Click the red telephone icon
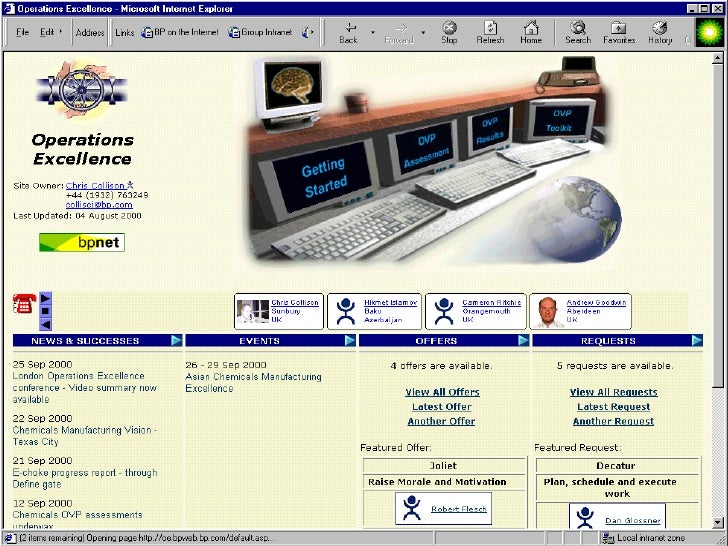The height and width of the screenshot is (546, 728). [x=25, y=304]
